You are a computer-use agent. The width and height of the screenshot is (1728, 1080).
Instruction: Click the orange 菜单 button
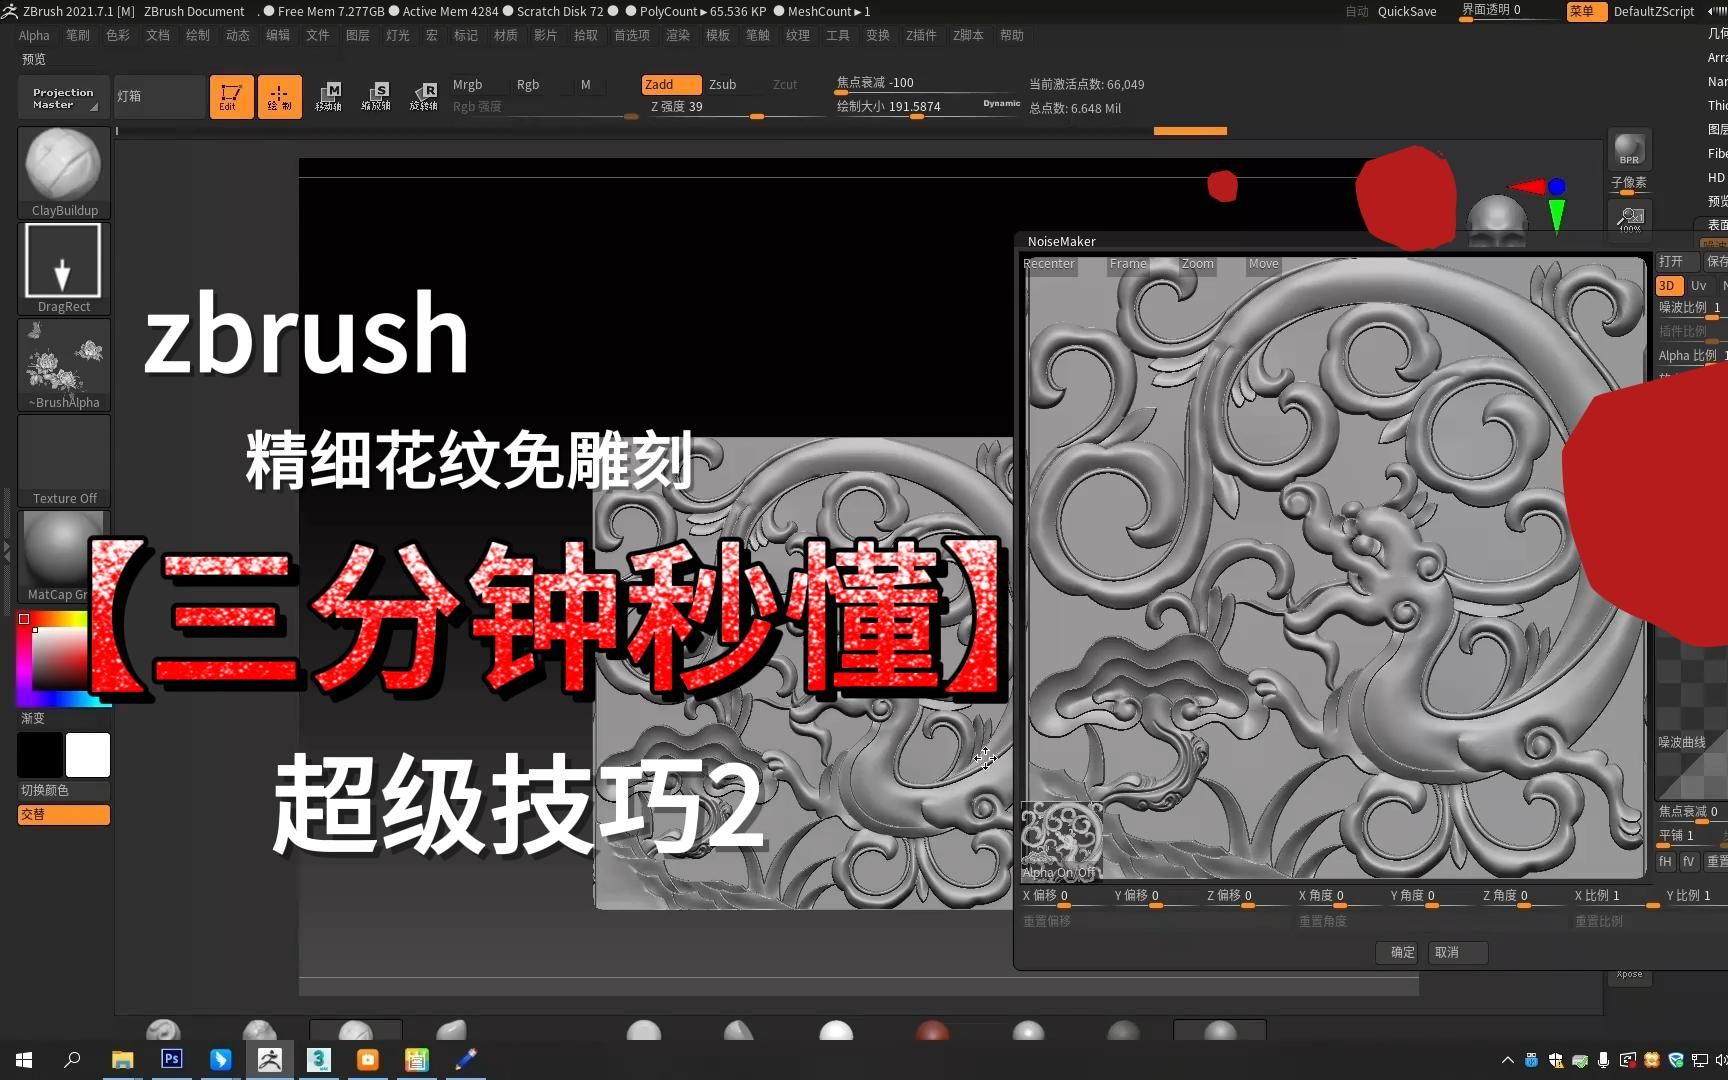coord(1586,11)
